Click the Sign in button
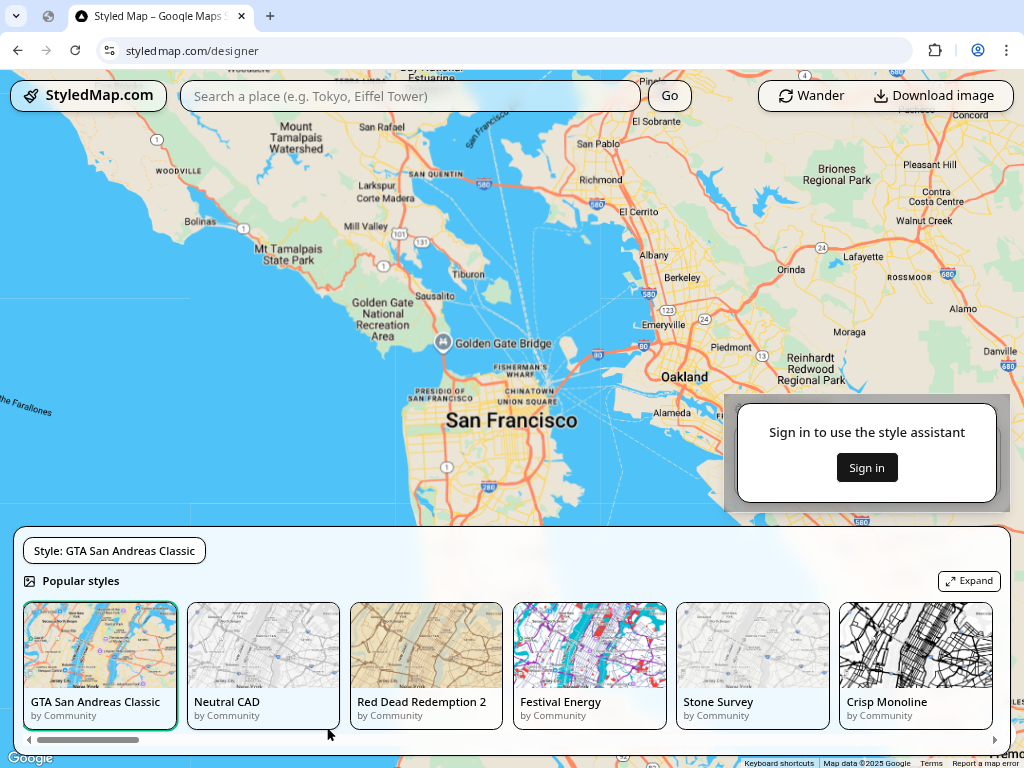The width and height of the screenshot is (1024, 768). click(867, 468)
